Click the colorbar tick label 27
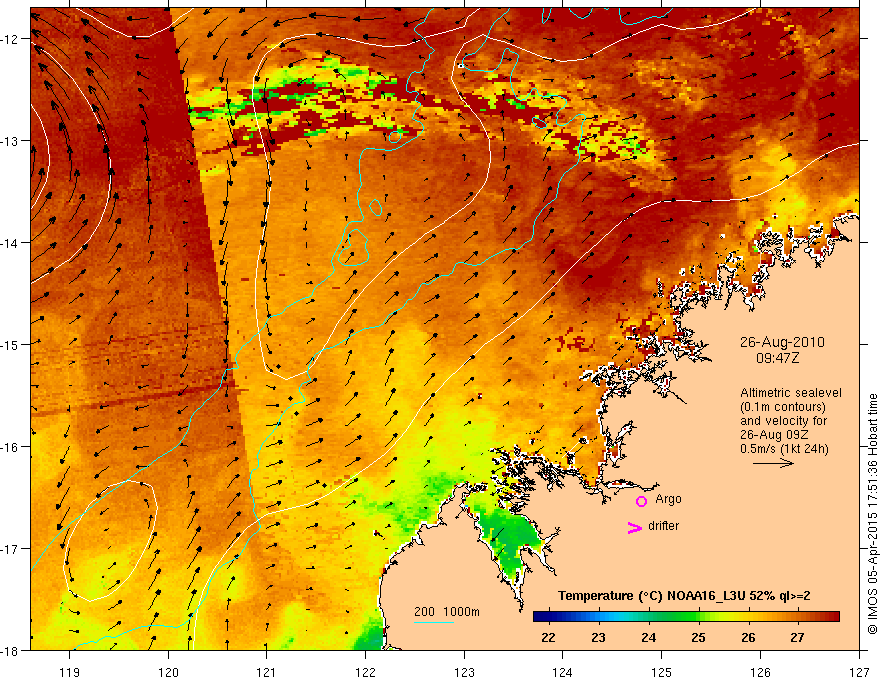Viewport: 880px width, 680px height. point(798,637)
